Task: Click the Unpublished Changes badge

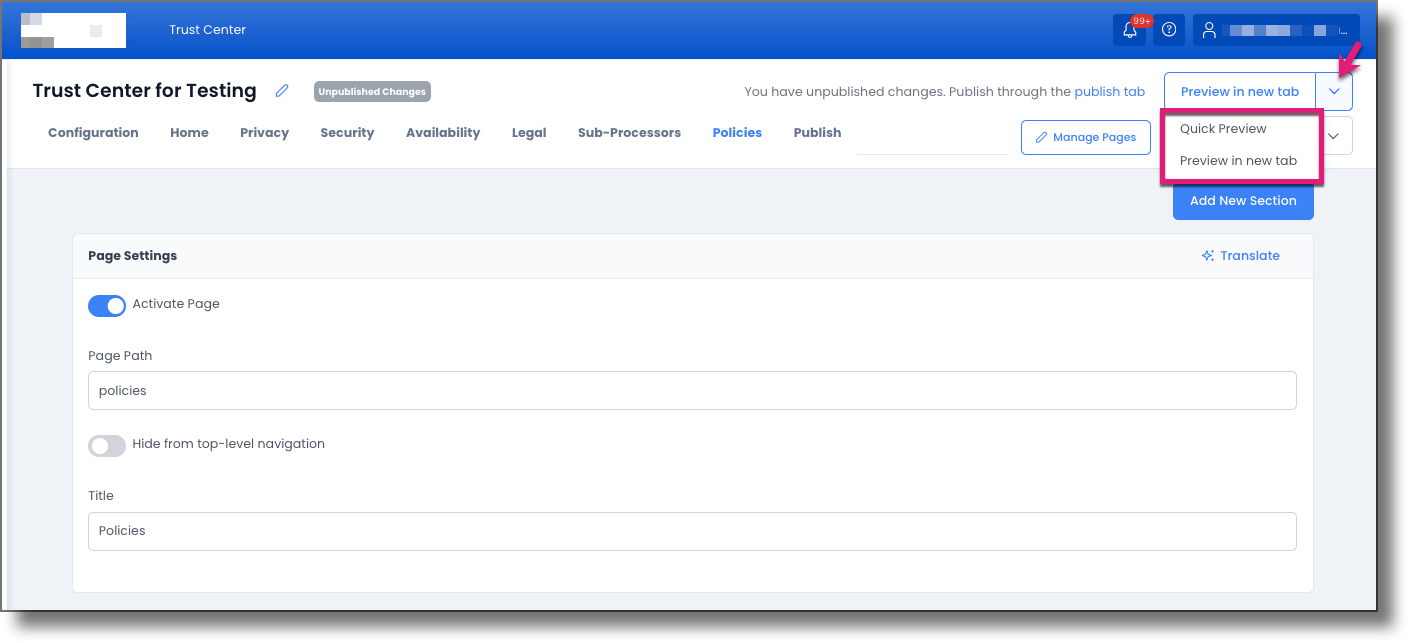Action: coord(371,91)
